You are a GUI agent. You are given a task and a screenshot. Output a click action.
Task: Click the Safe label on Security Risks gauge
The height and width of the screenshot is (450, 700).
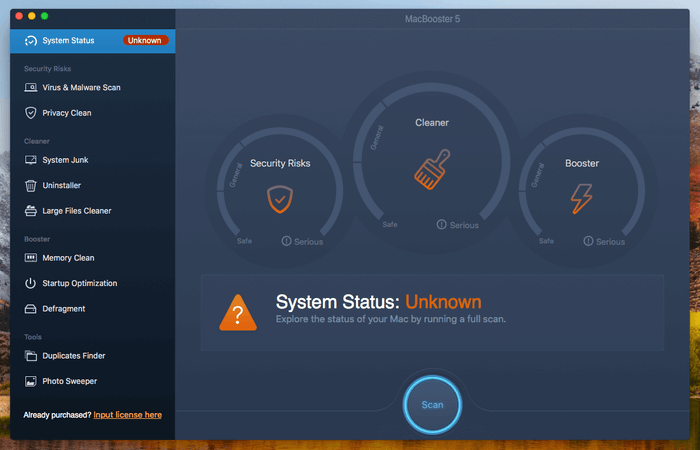[x=244, y=241]
